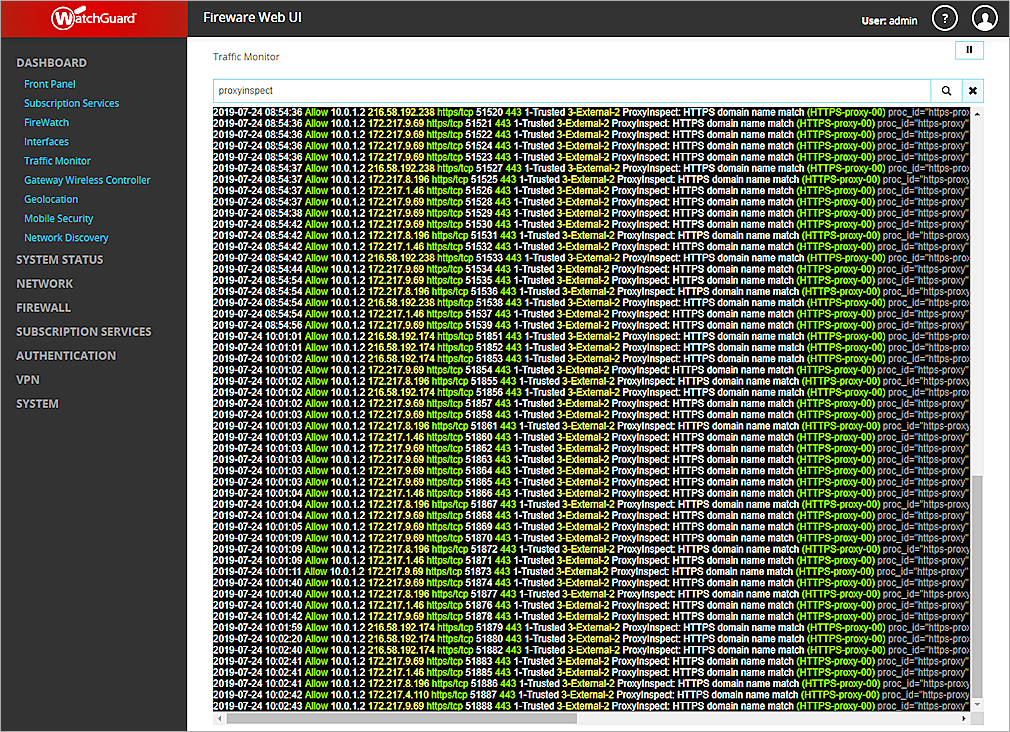Viewport: 1010px width, 732px height.
Task: Expand the SUBSCRIPTION SERVICES section
Action: [83, 331]
